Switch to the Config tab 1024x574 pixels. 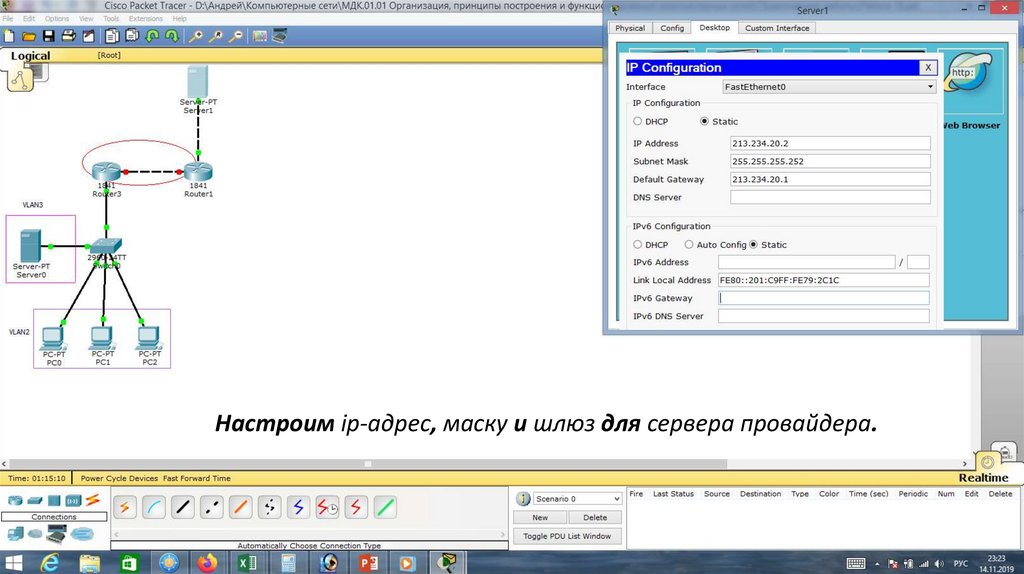(x=672, y=28)
